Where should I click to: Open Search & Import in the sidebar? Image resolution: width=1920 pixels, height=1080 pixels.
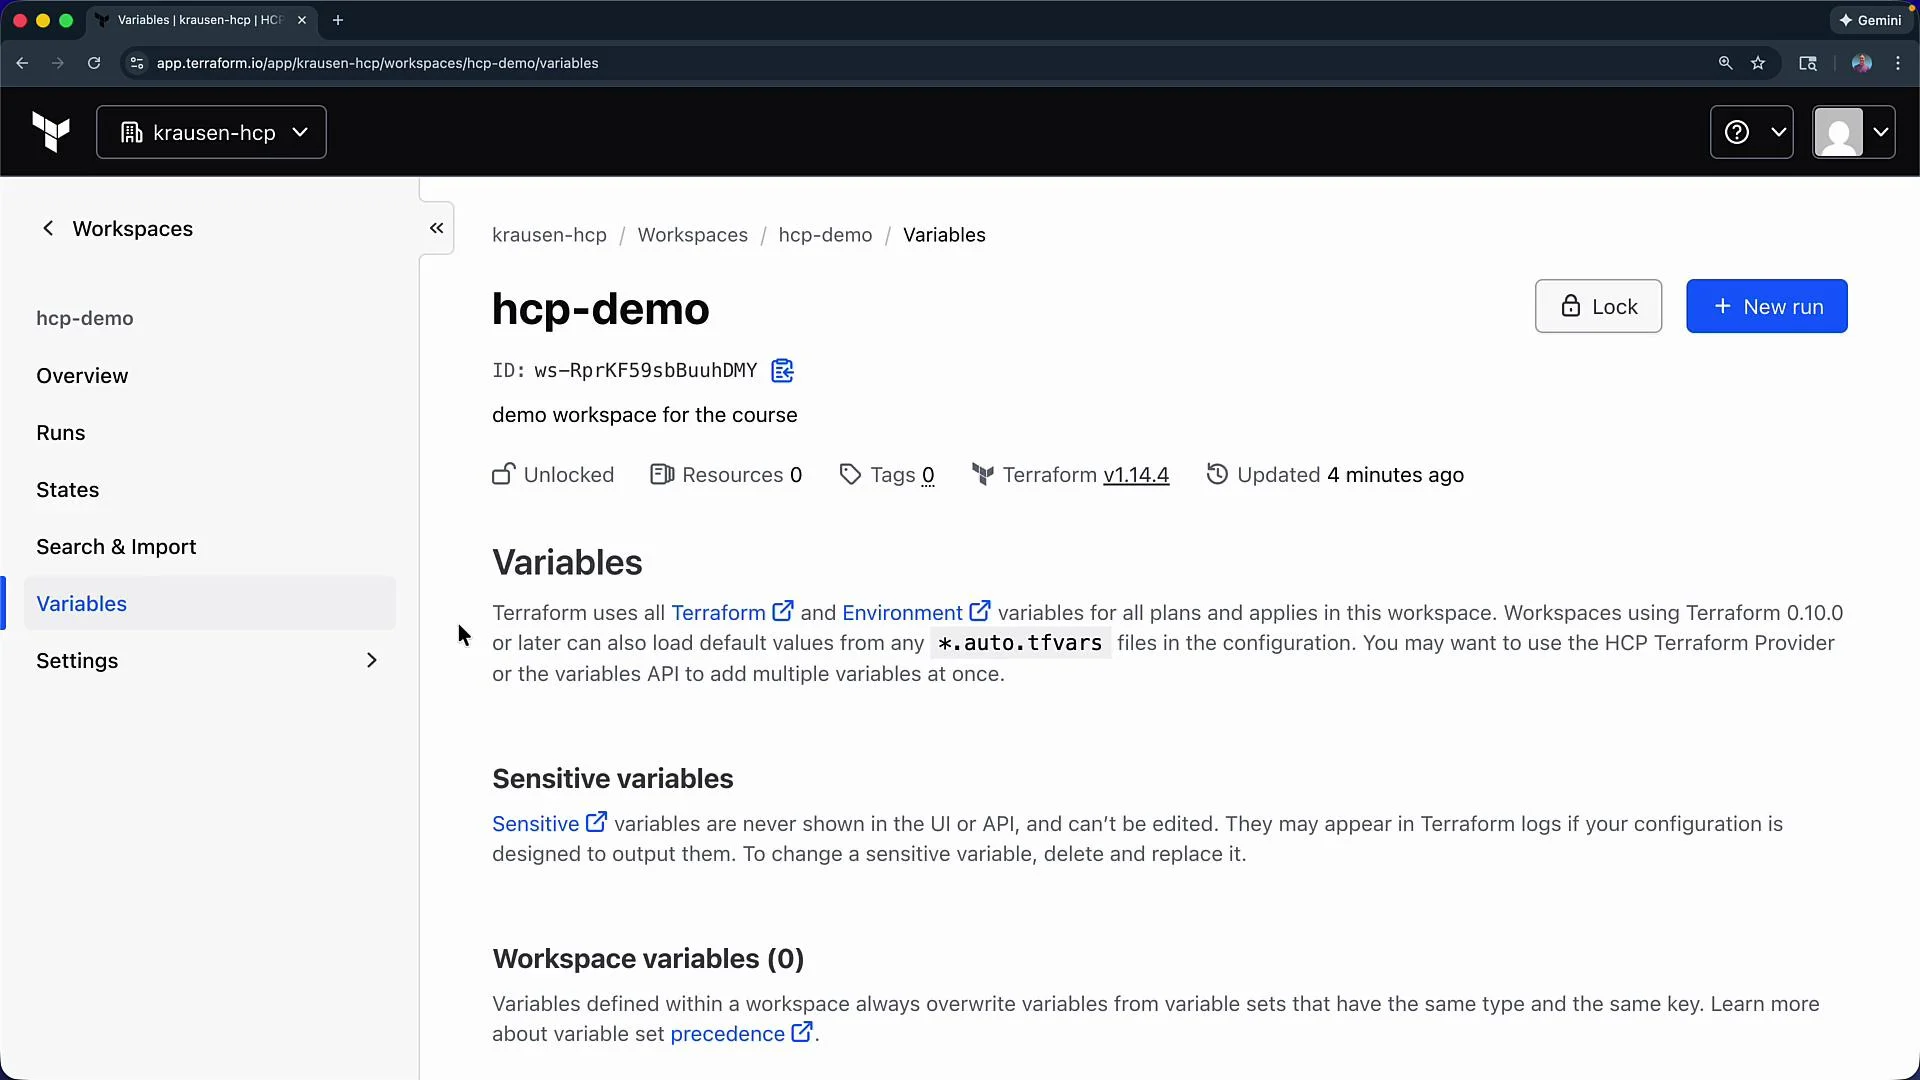click(x=116, y=547)
